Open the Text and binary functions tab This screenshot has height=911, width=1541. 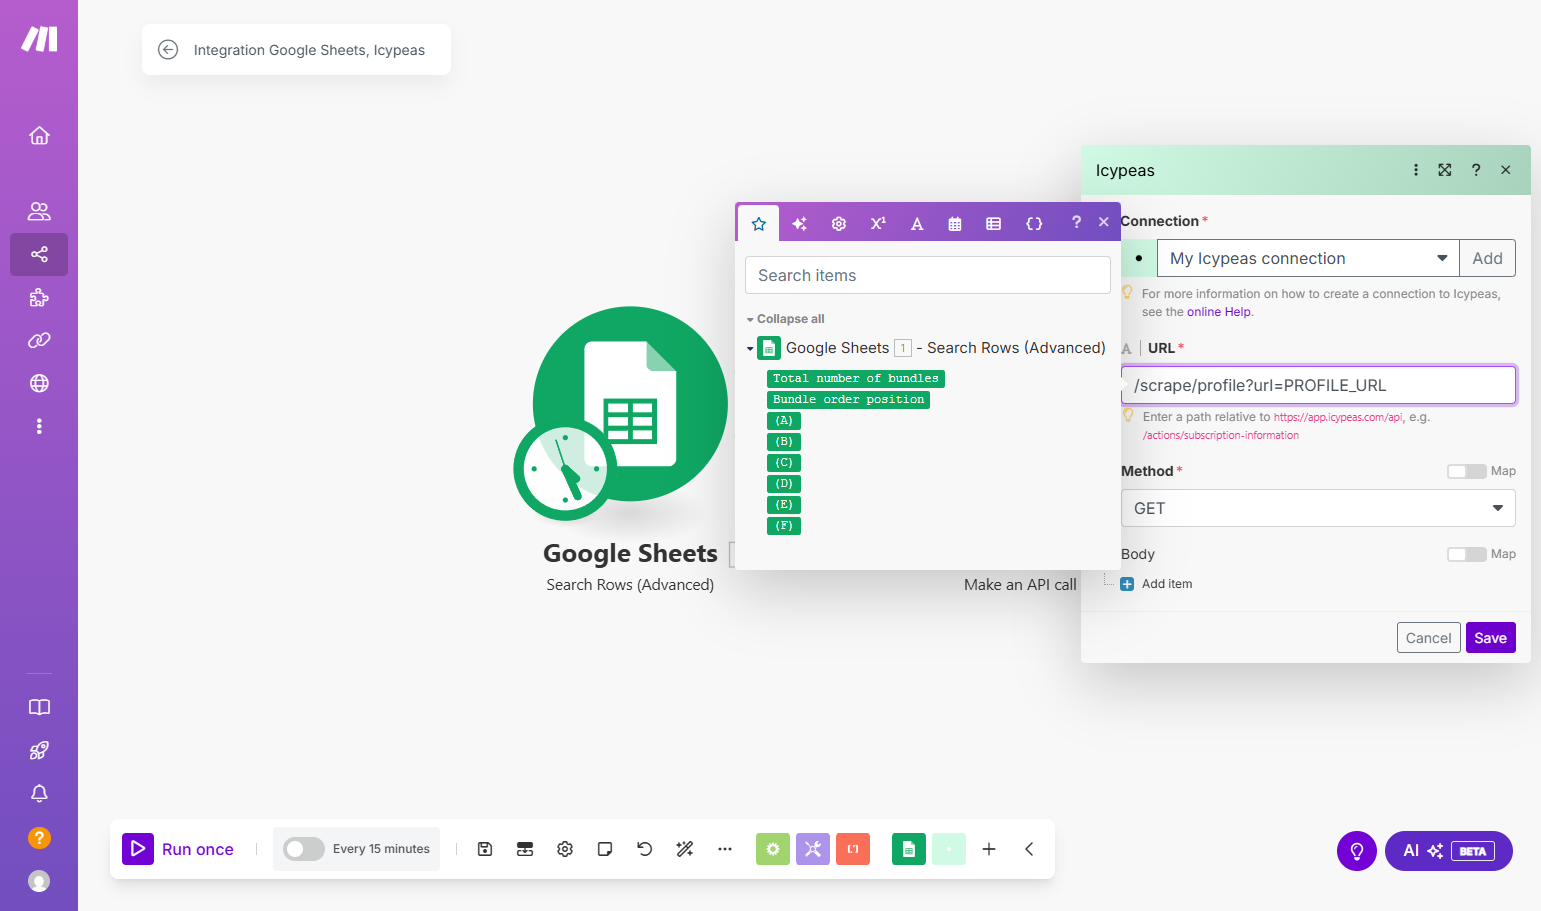(x=917, y=223)
